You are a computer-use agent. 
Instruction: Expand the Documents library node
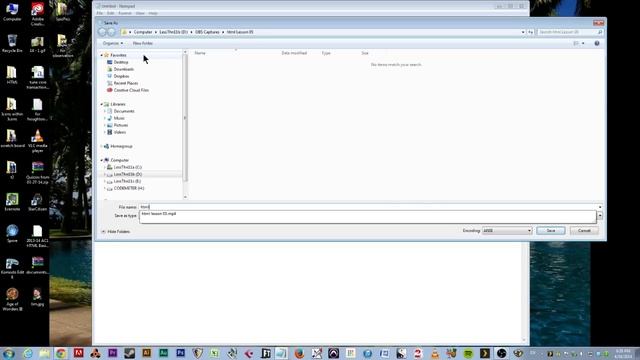105,111
